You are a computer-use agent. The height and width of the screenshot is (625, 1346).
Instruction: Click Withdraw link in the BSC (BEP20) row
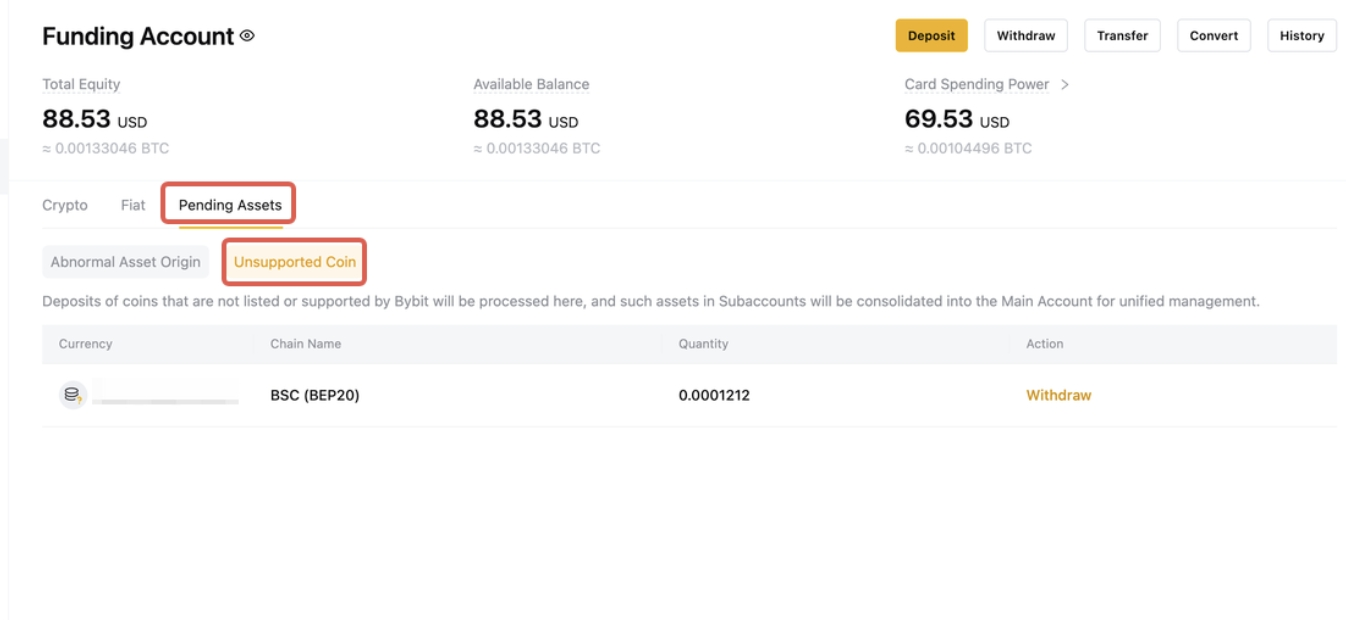1058,395
